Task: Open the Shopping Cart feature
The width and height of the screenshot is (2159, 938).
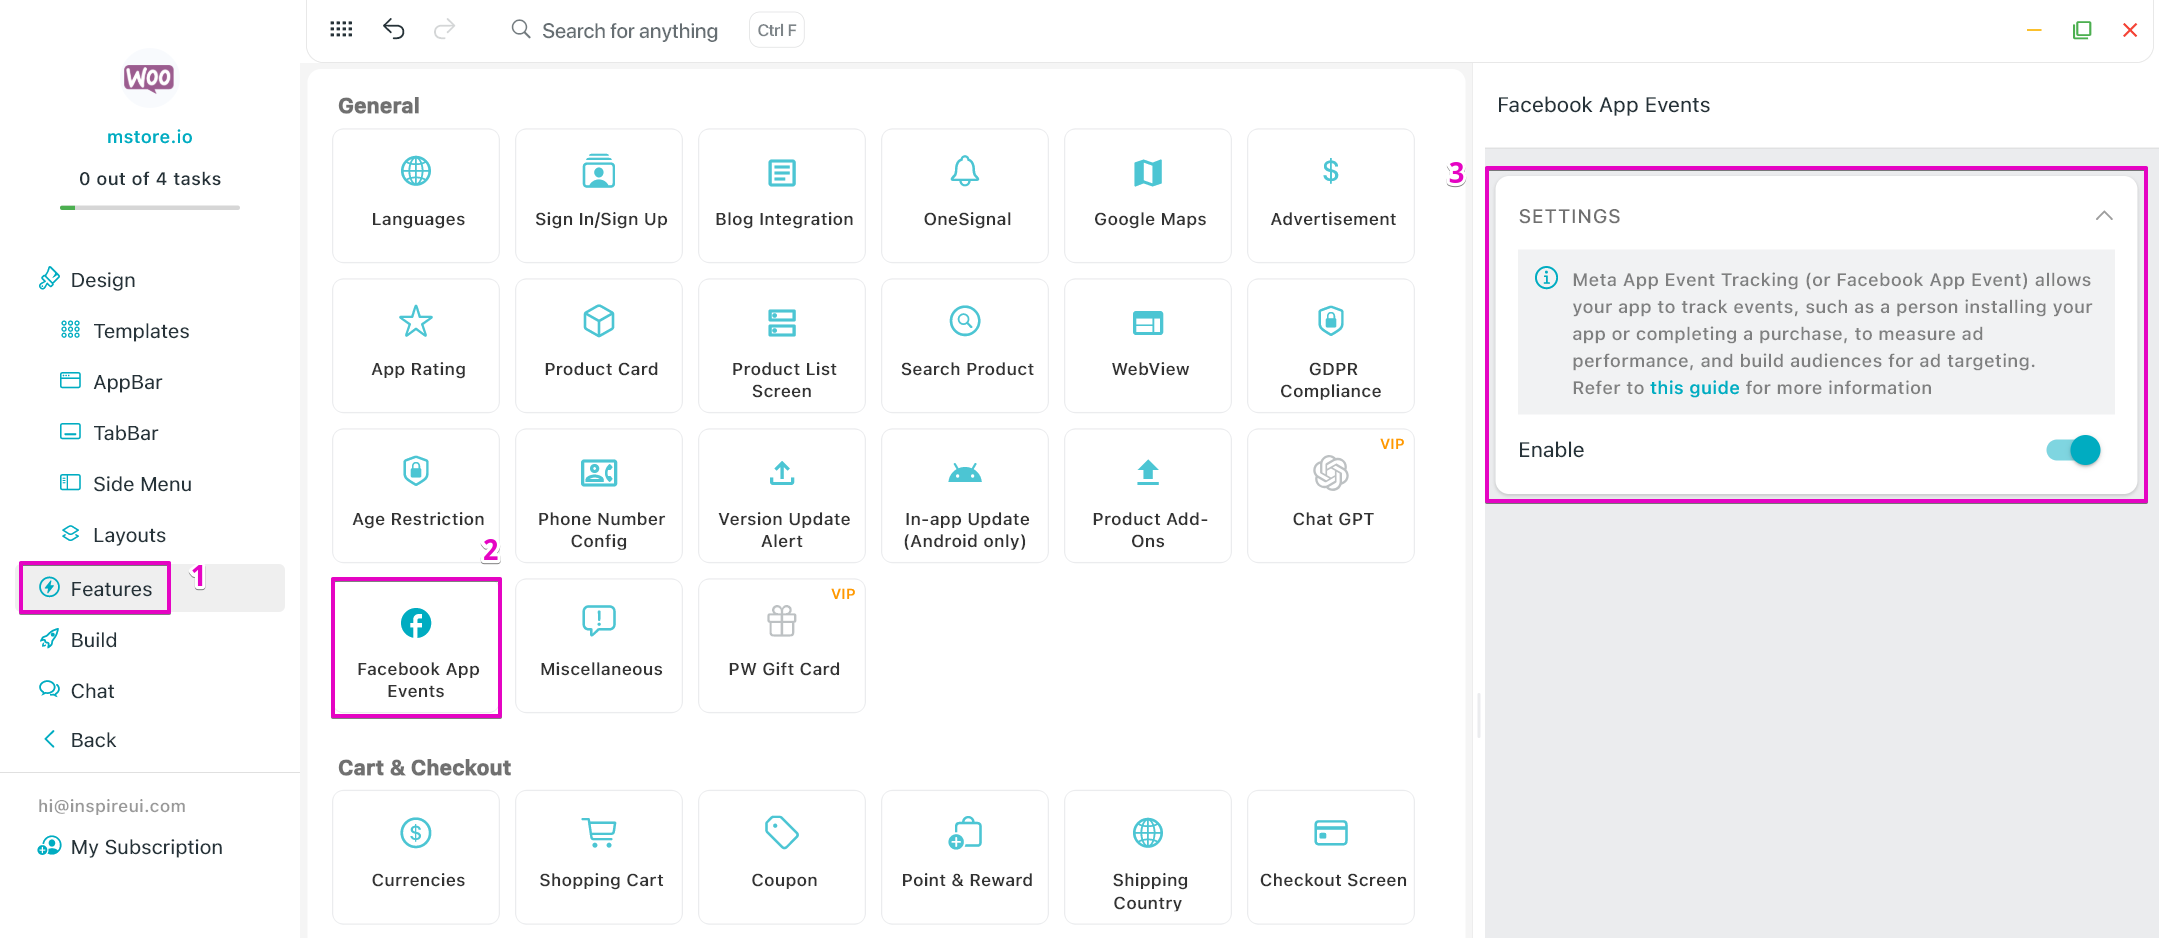Action: [x=599, y=856]
